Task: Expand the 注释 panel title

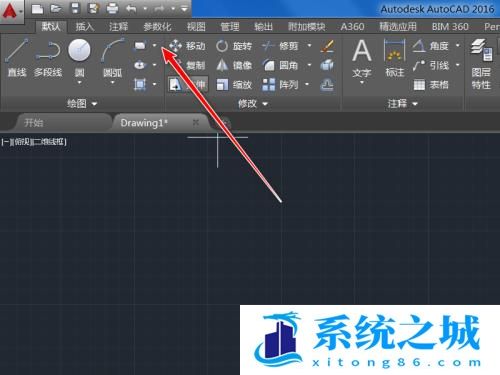Action: (x=402, y=104)
